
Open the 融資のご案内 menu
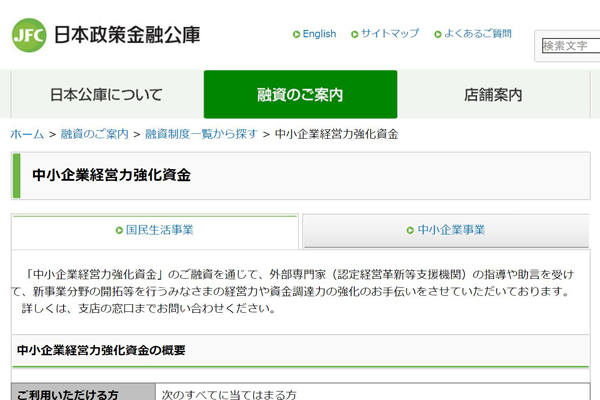coord(300,94)
